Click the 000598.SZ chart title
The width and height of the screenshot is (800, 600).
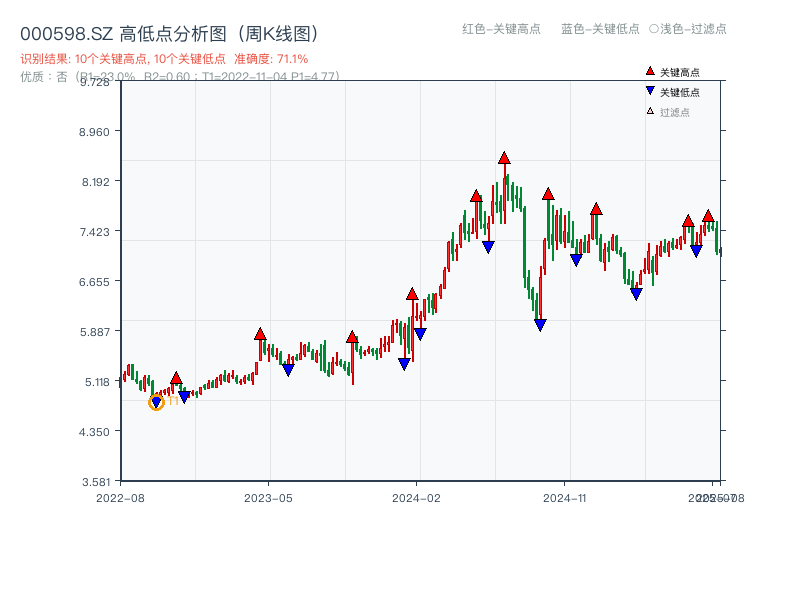click(x=169, y=34)
